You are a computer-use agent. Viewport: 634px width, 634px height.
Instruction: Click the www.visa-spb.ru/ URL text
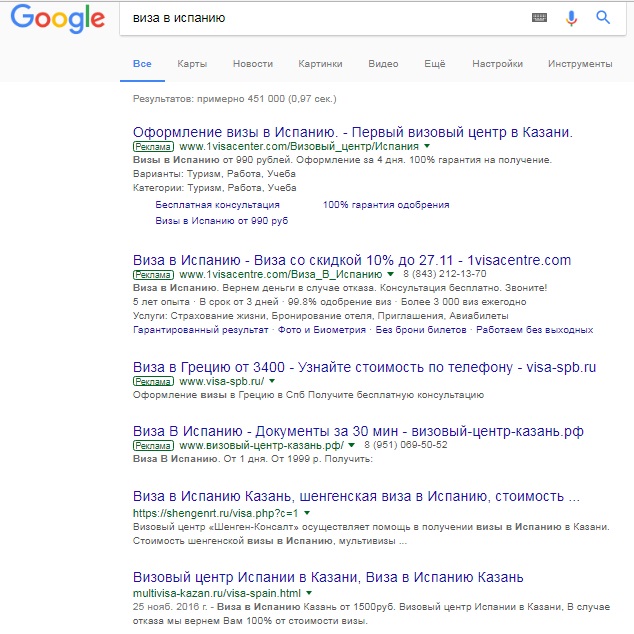(222, 381)
